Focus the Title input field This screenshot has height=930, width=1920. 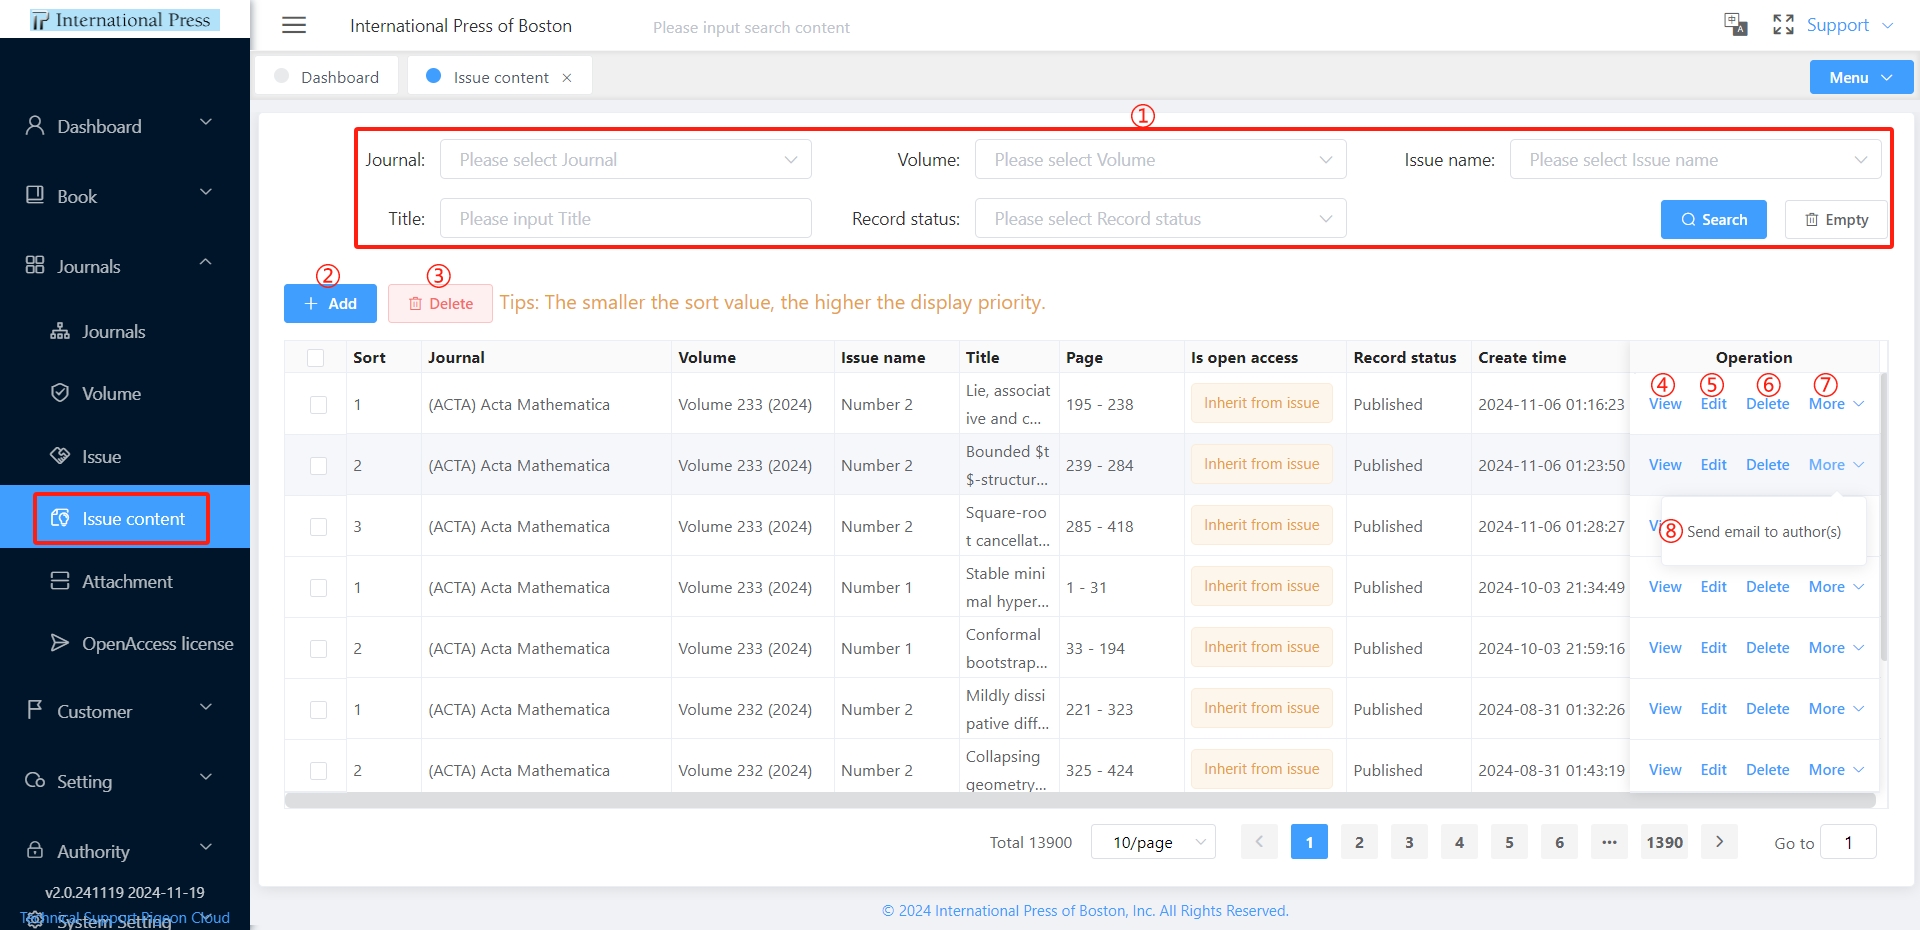(626, 218)
